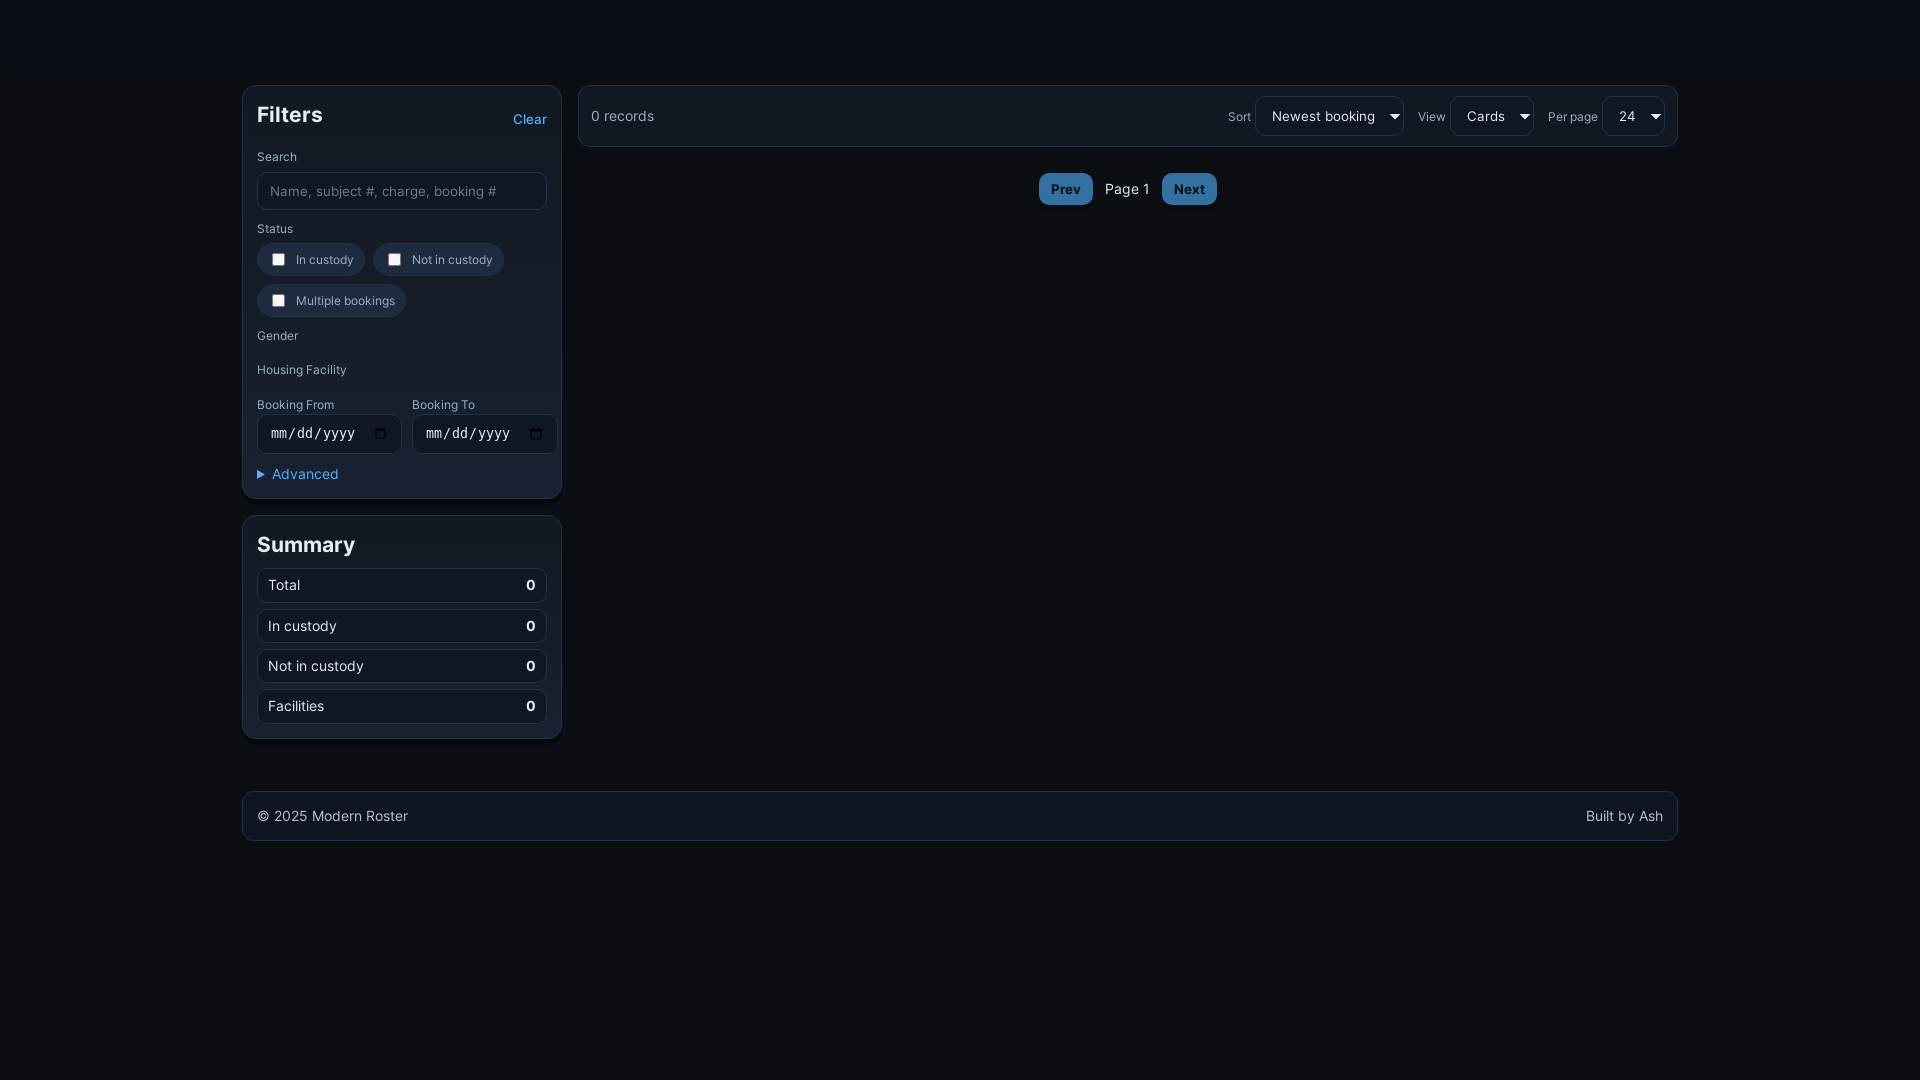Open calendar picker icon for Booking To
This screenshot has width=1920, height=1080.
click(536, 434)
